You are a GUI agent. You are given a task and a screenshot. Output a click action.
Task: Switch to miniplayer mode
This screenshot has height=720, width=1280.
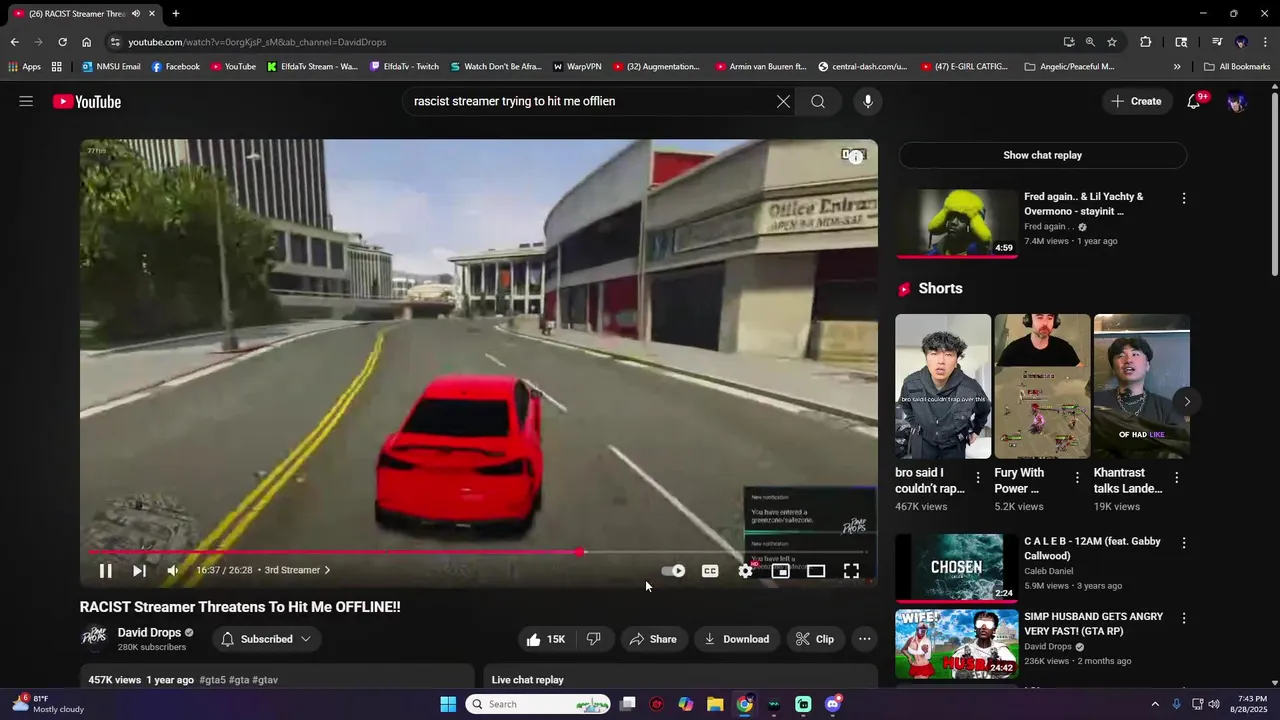[781, 571]
